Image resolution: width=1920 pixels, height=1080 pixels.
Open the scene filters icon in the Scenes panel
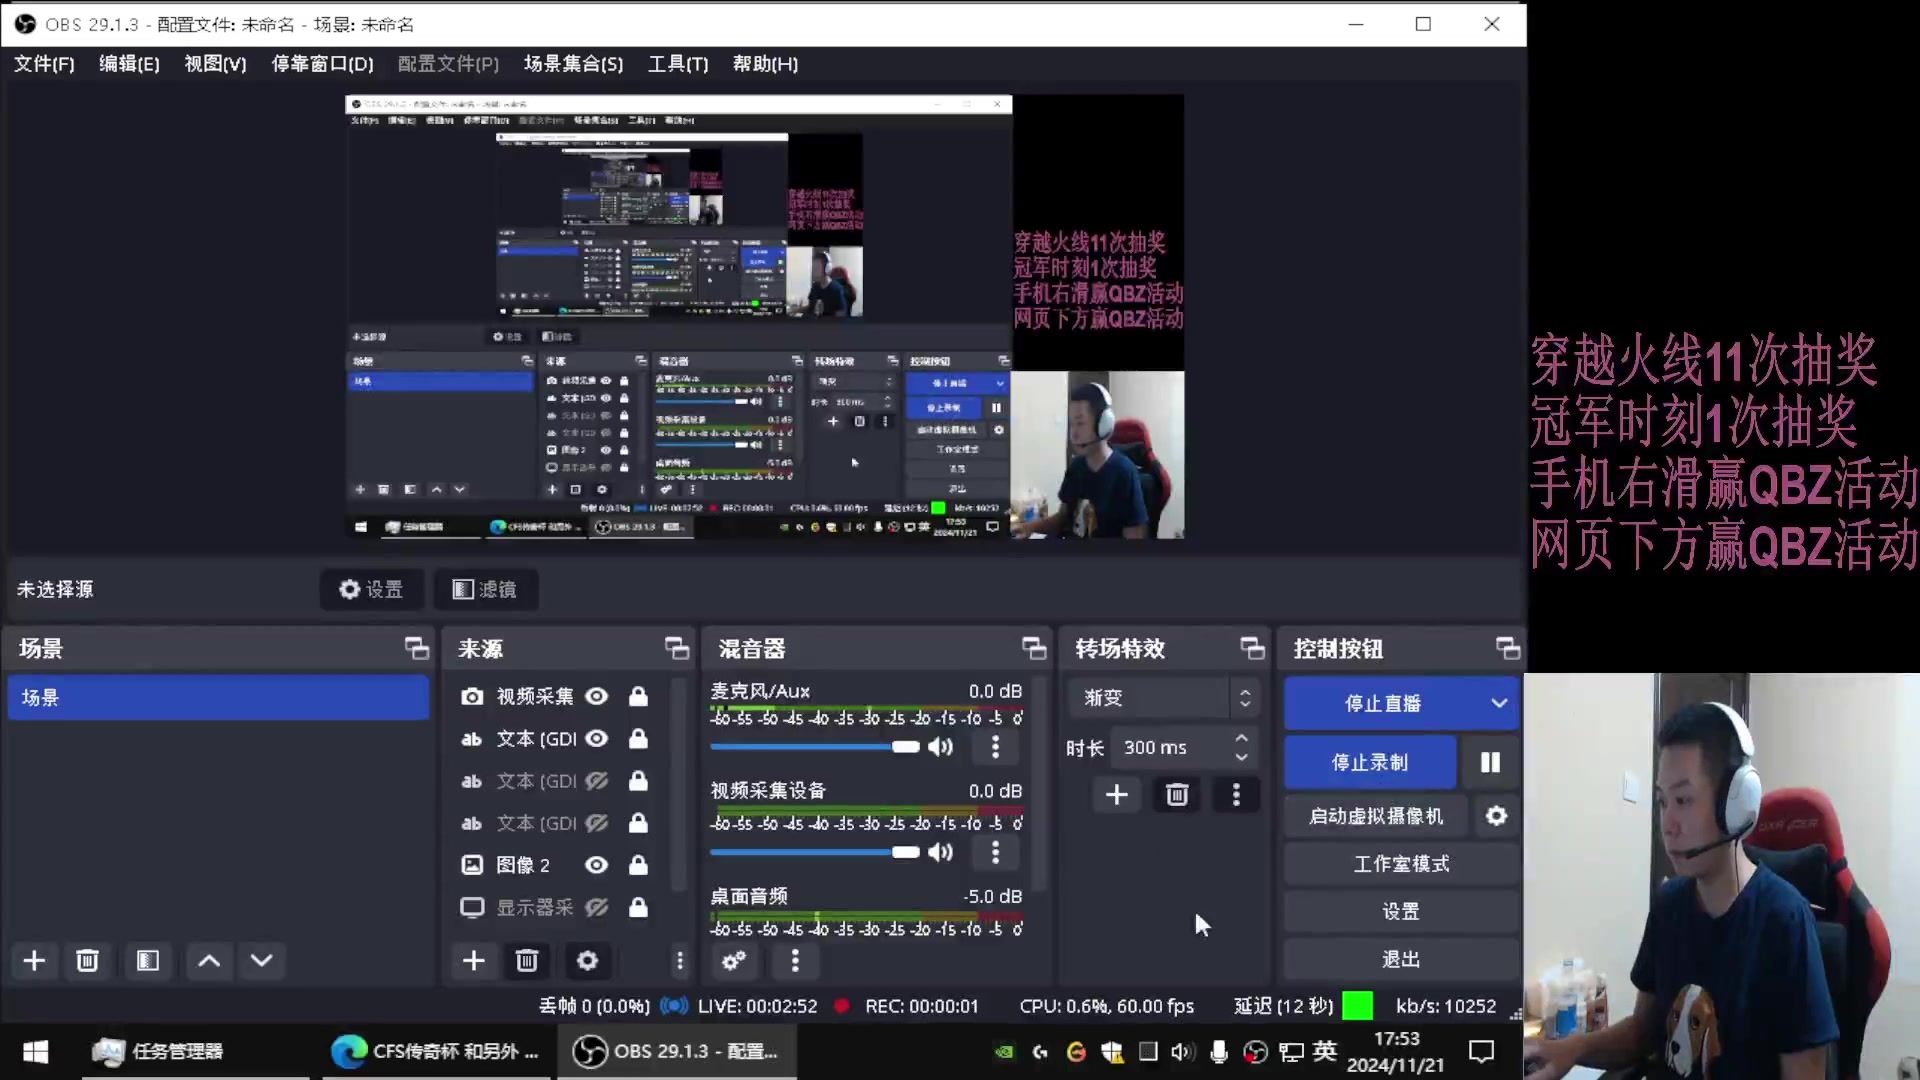pyautogui.click(x=148, y=961)
